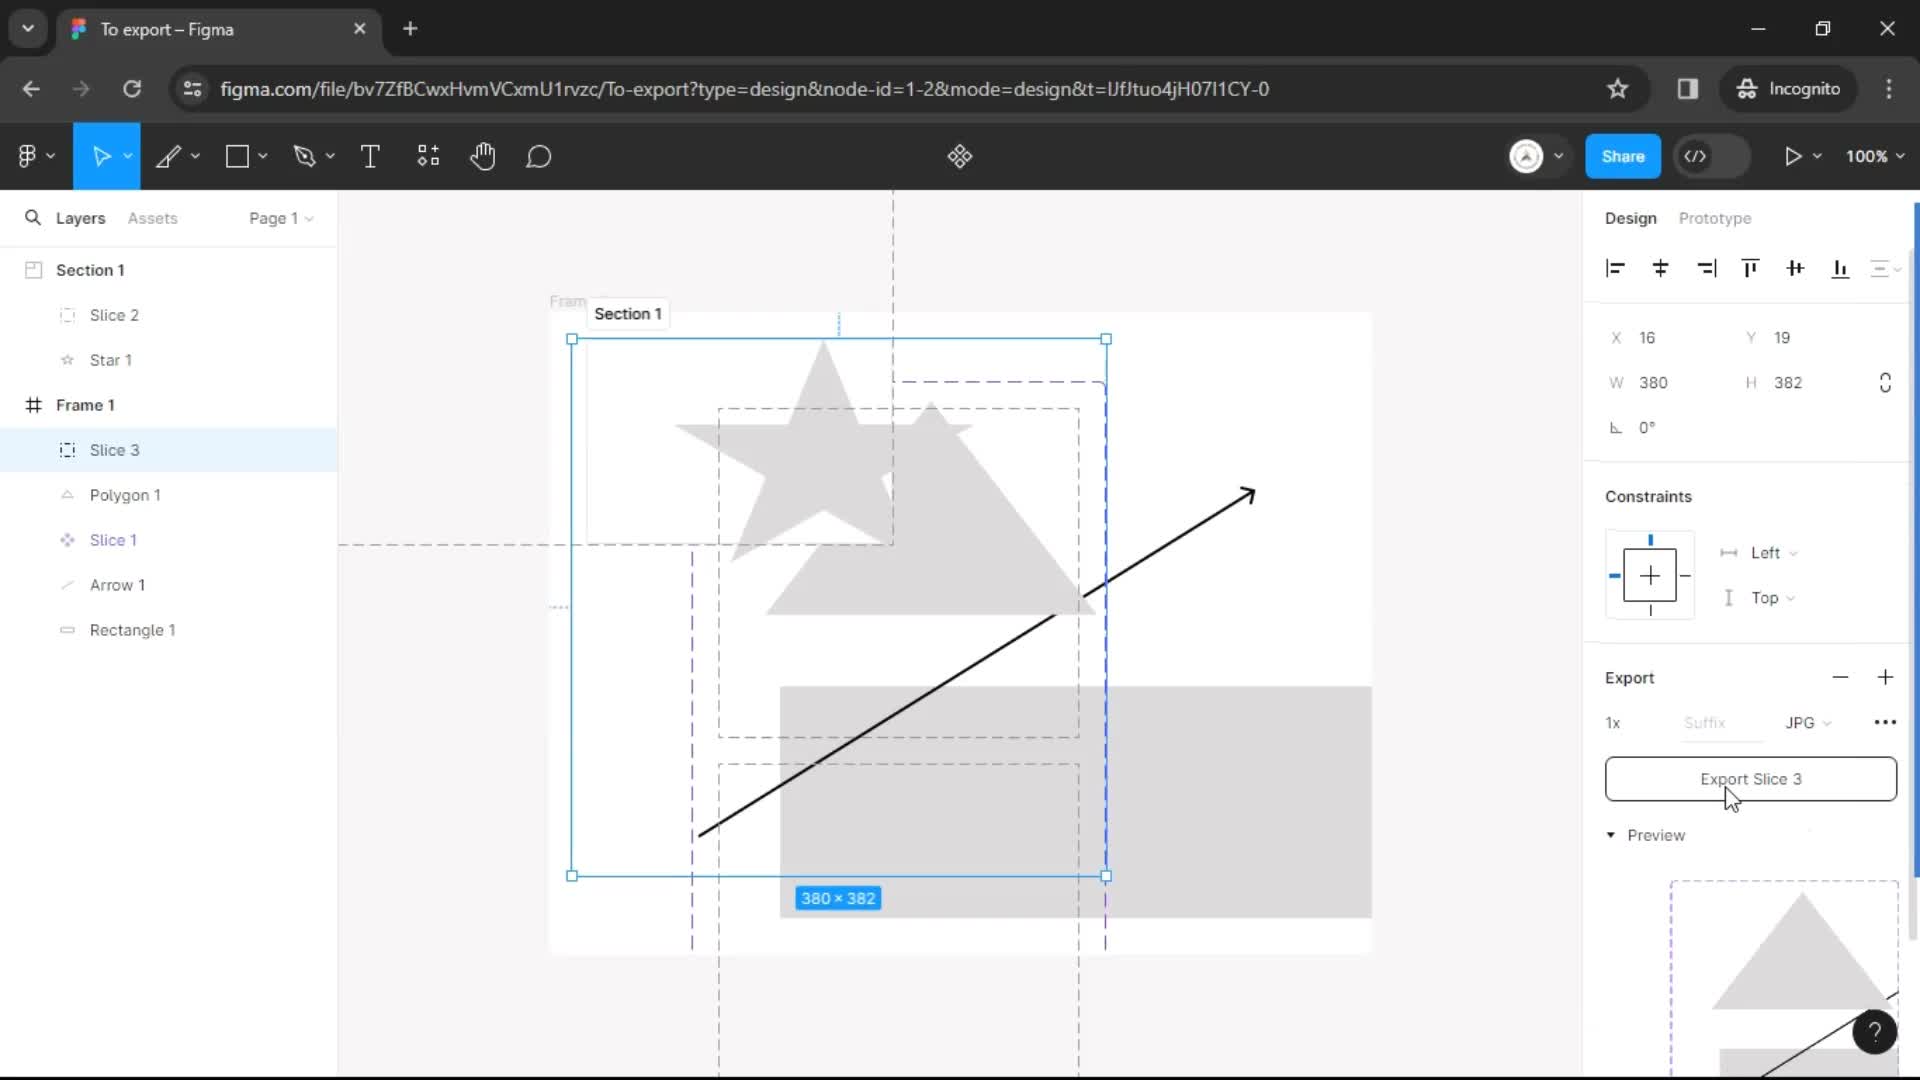Click the Add export setting button
Viewport: 1920px width, 1080px height.
point(1886,678)
